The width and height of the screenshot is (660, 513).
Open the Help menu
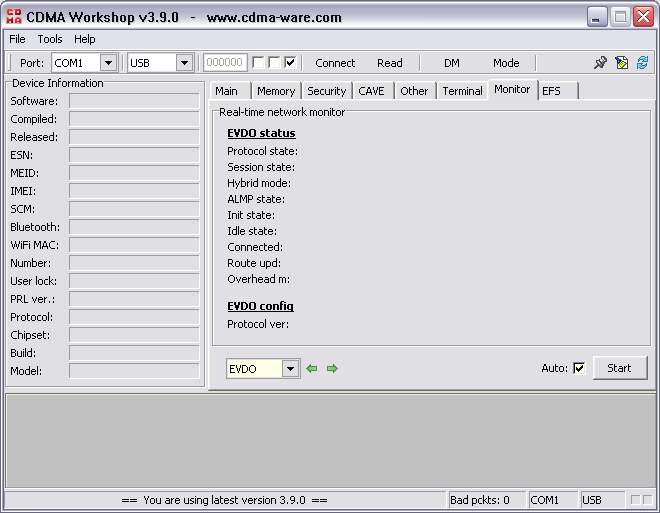85,39
